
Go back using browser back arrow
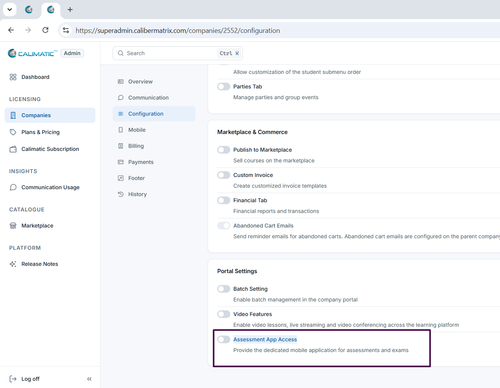(11, 30)
